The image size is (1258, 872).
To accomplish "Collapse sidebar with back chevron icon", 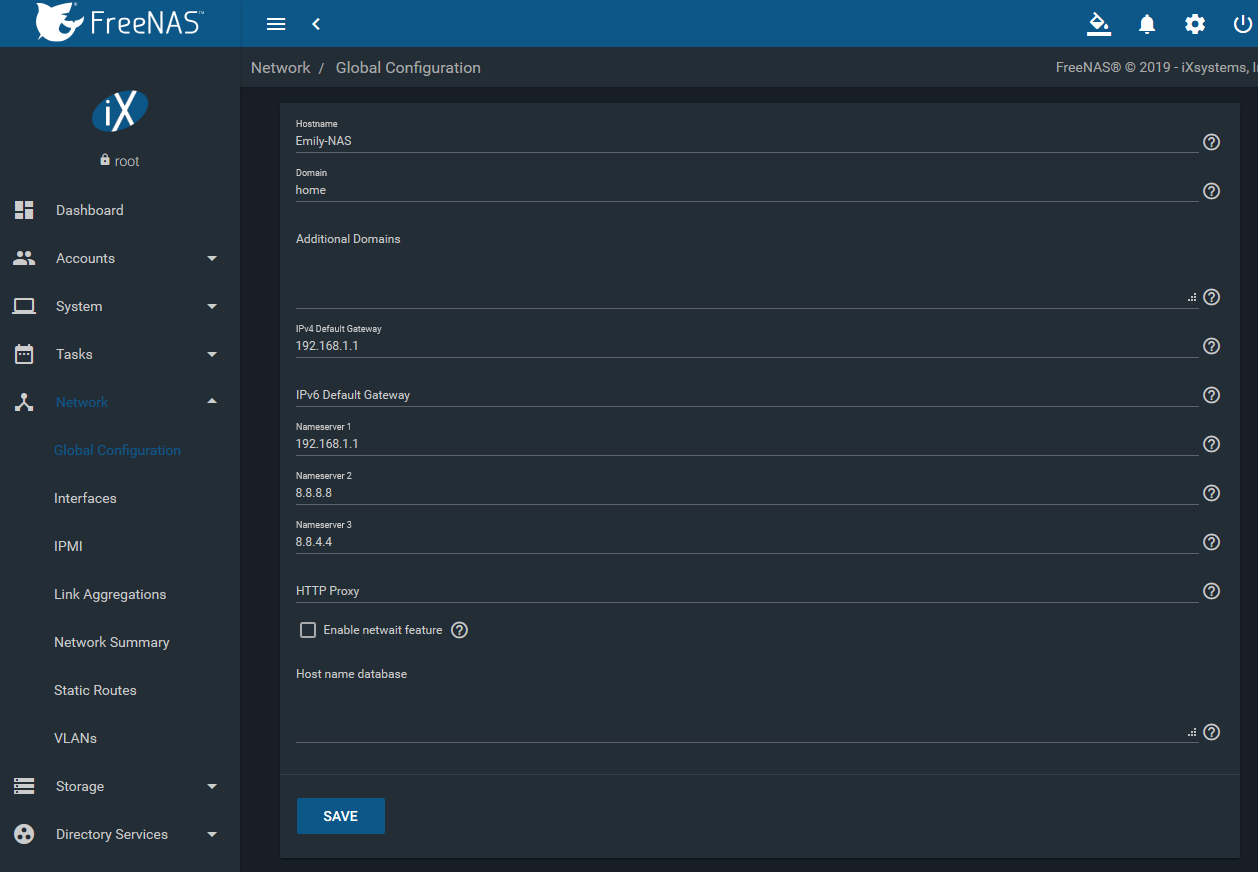I will [315, 24].
